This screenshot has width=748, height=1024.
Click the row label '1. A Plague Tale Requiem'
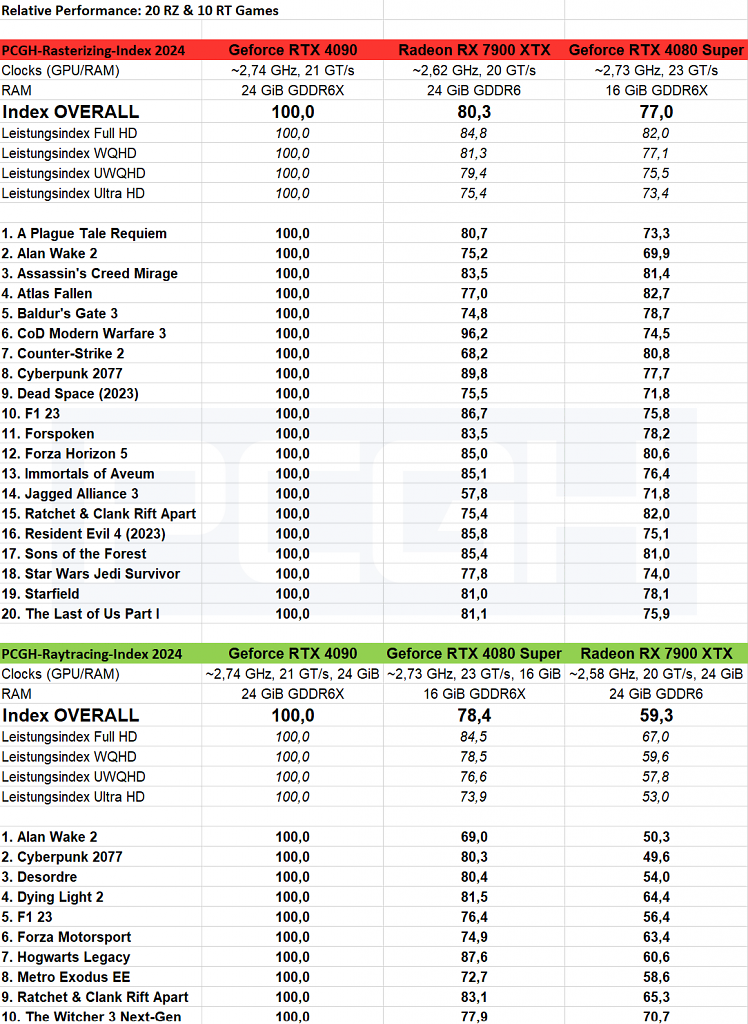84,234
